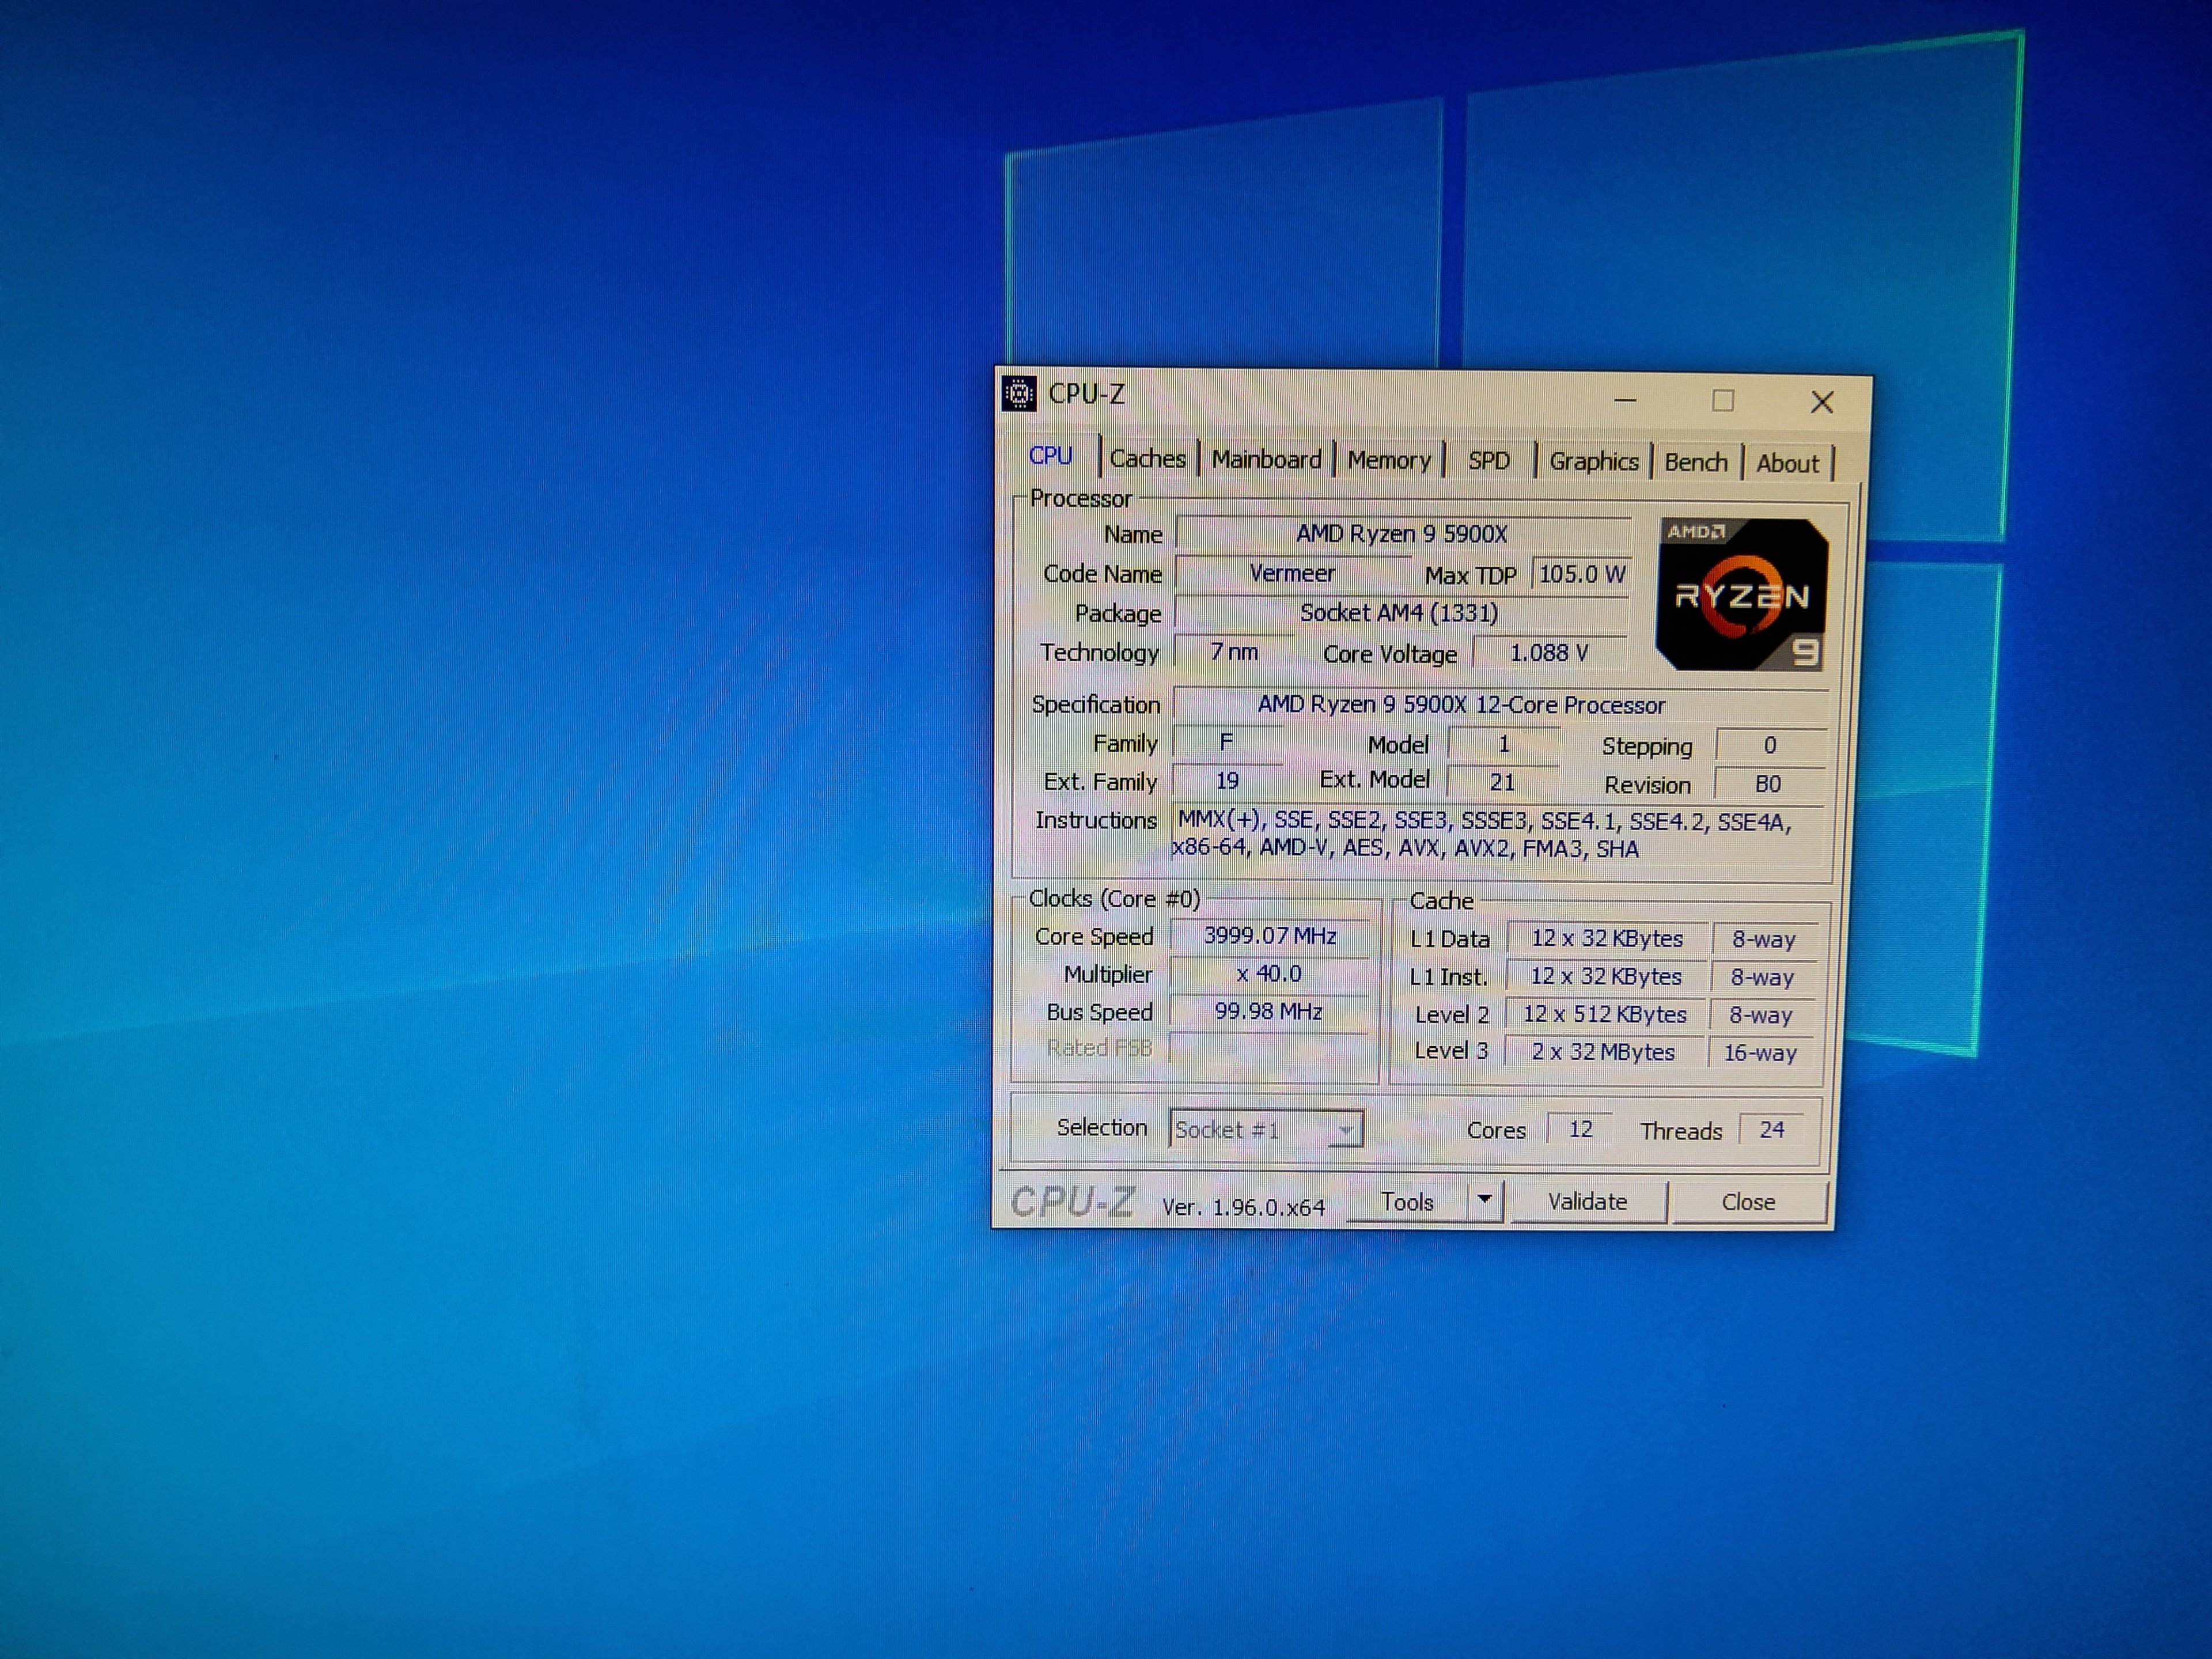Click the Validate button
Image resolution: width=2212 pixels, height=1659 pixels.
pyautogui.click(x=1587, y=1201)
